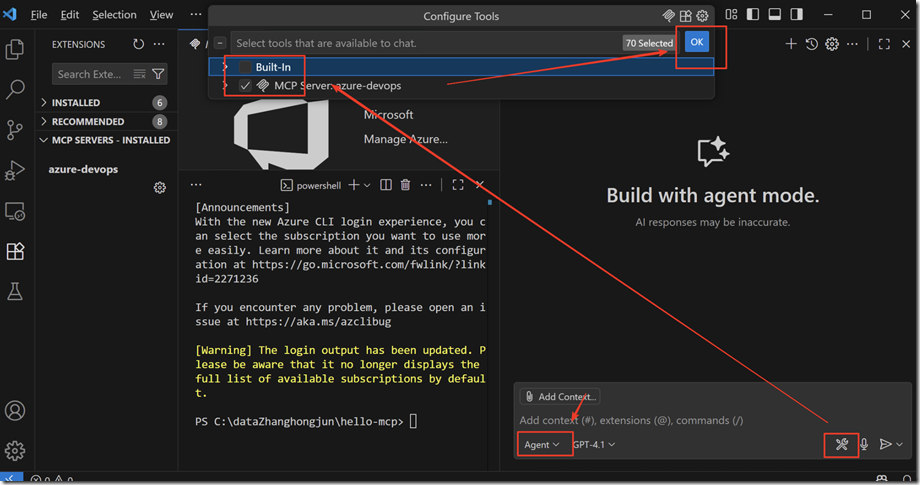Screen dimensions: 920x485
Task: Open the Selection menu
Action: coord(114,15)
